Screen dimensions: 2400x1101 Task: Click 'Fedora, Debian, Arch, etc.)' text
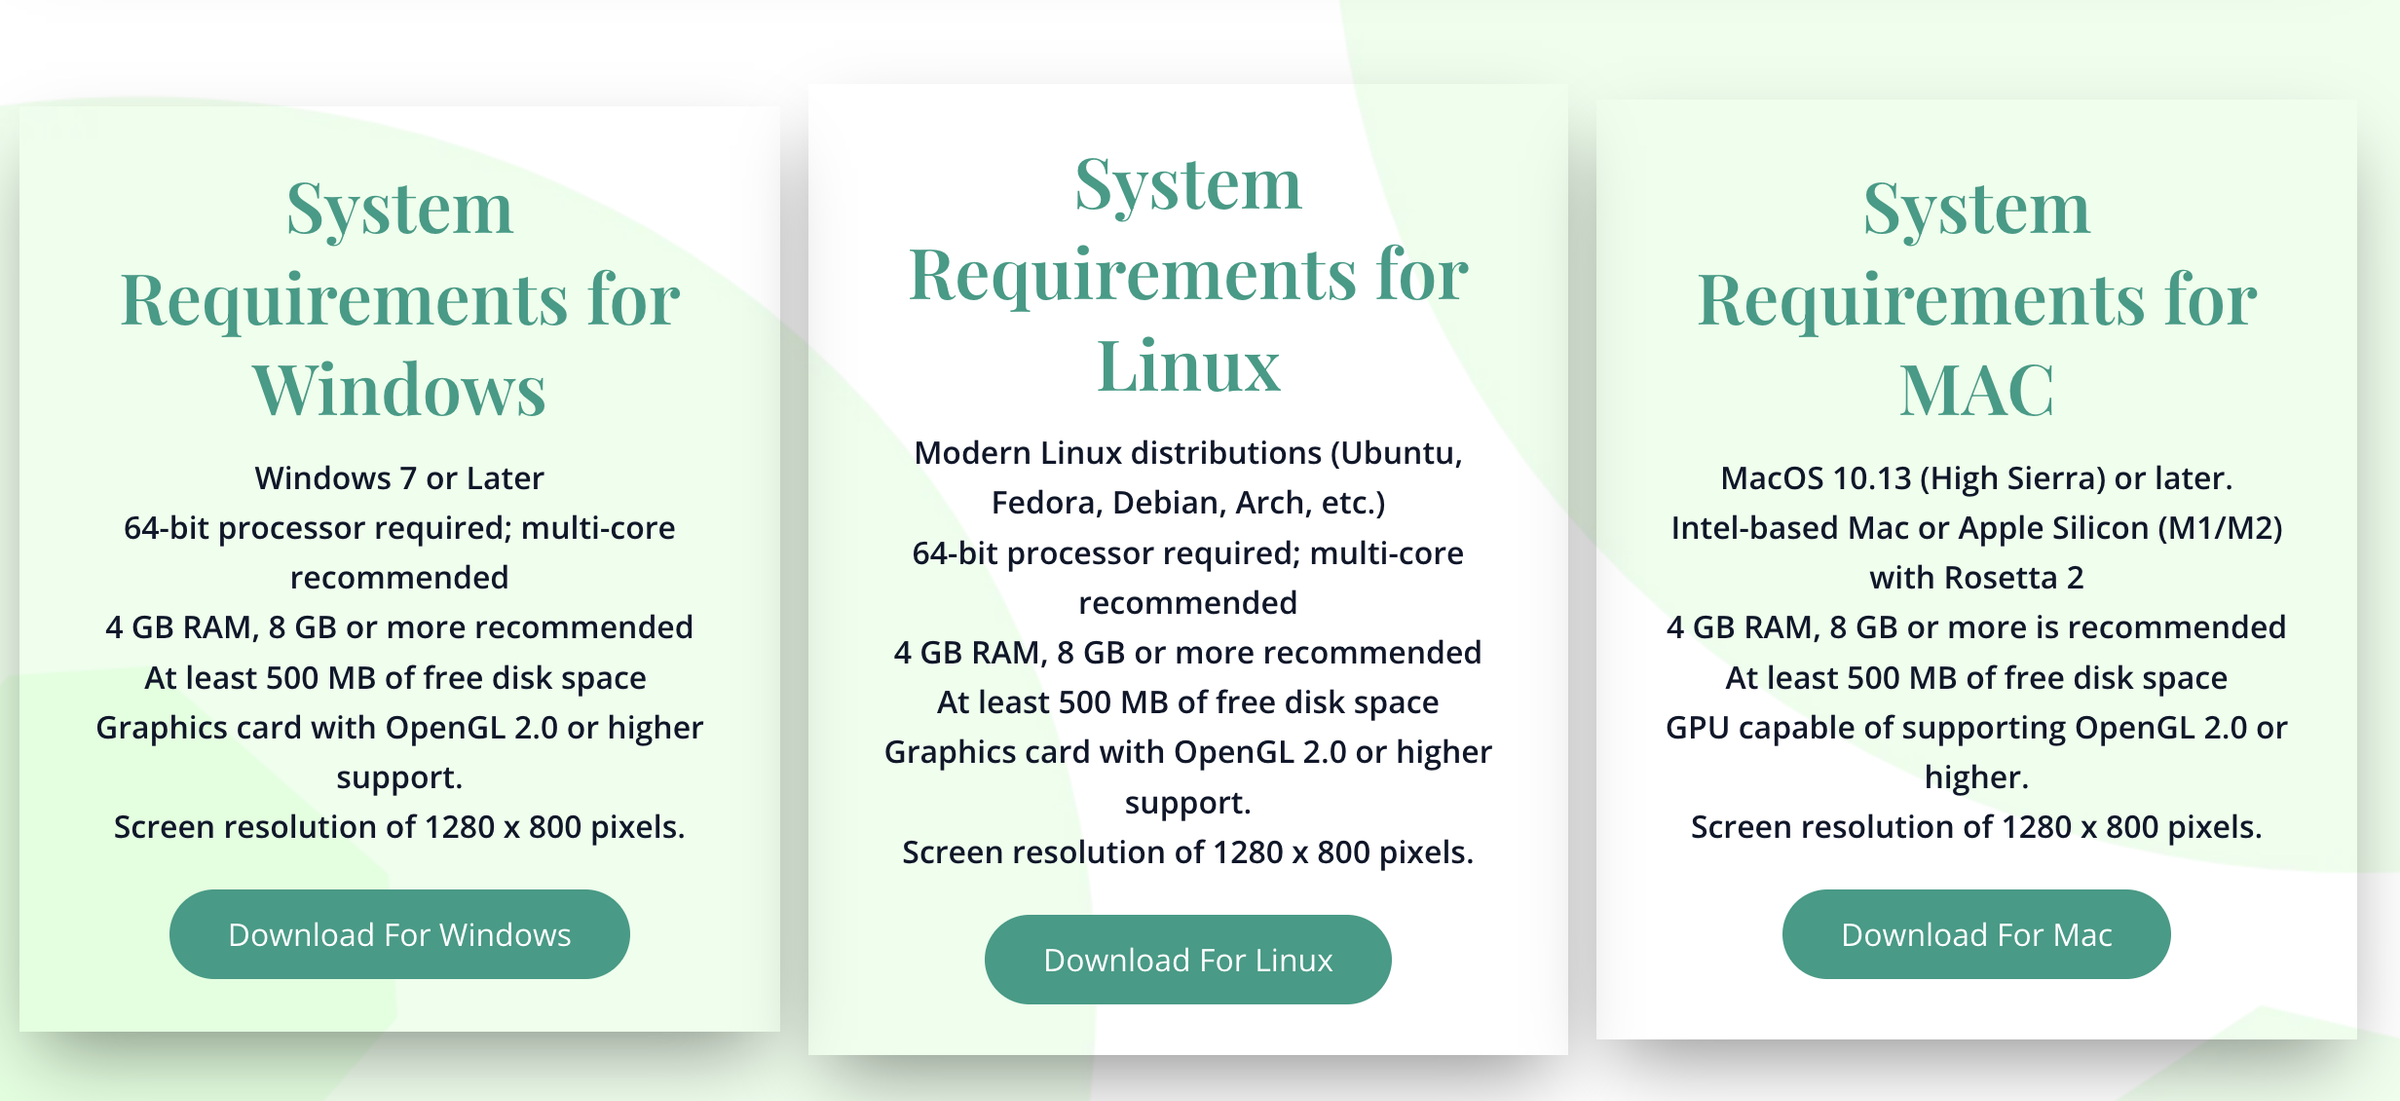tap(1187, 502)
